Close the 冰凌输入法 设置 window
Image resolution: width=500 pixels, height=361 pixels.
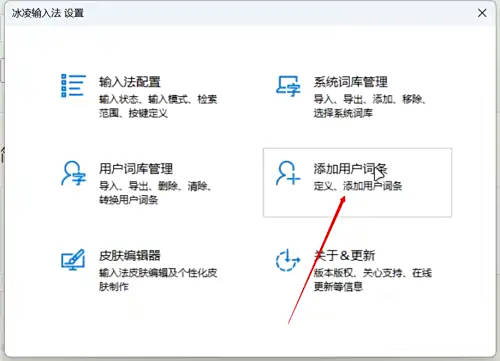click(x=482, y=13)
